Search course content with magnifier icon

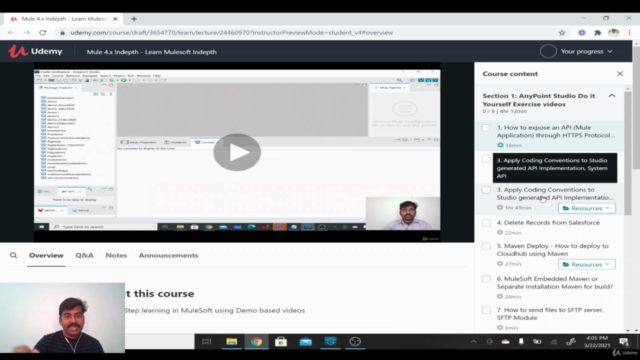pyautogui.click(x=13, y=256)
